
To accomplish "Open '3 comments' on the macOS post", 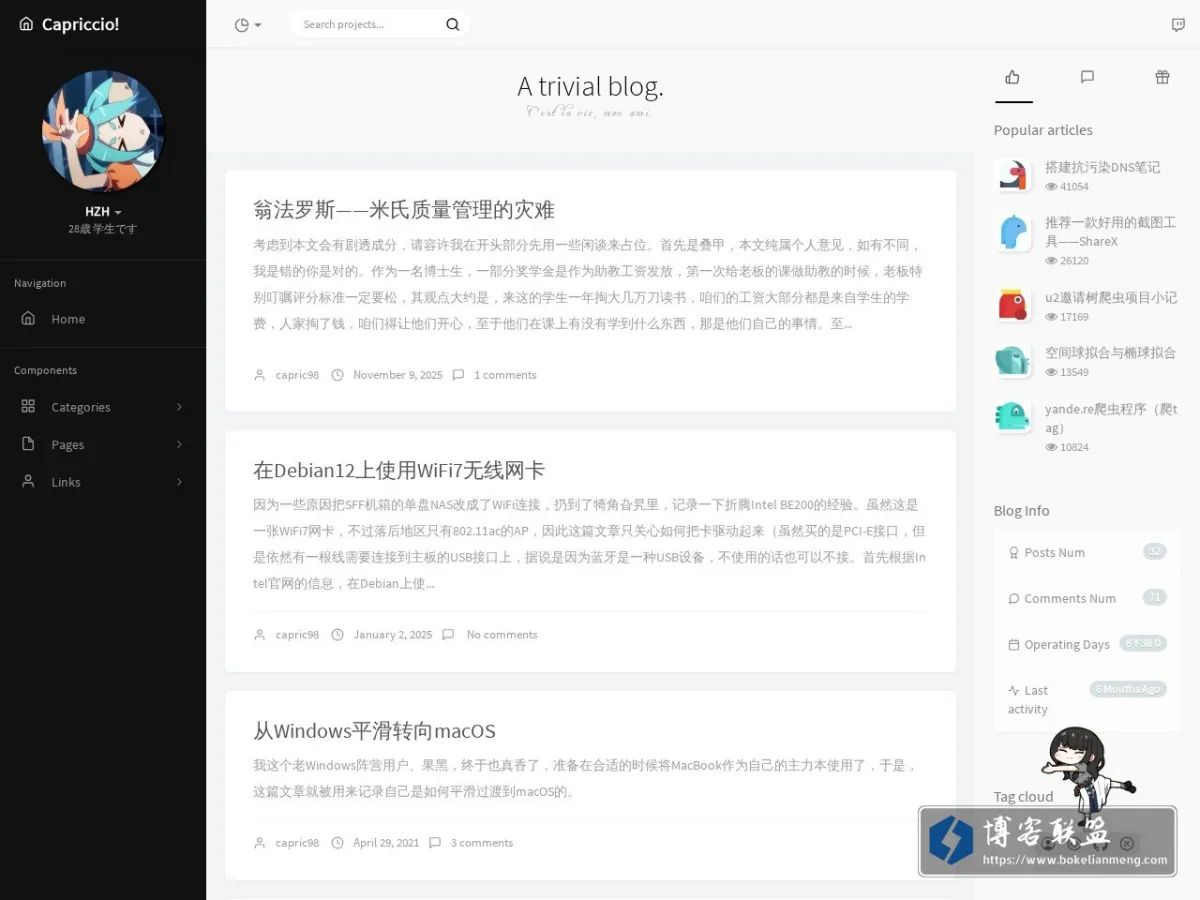I will 482,843.
